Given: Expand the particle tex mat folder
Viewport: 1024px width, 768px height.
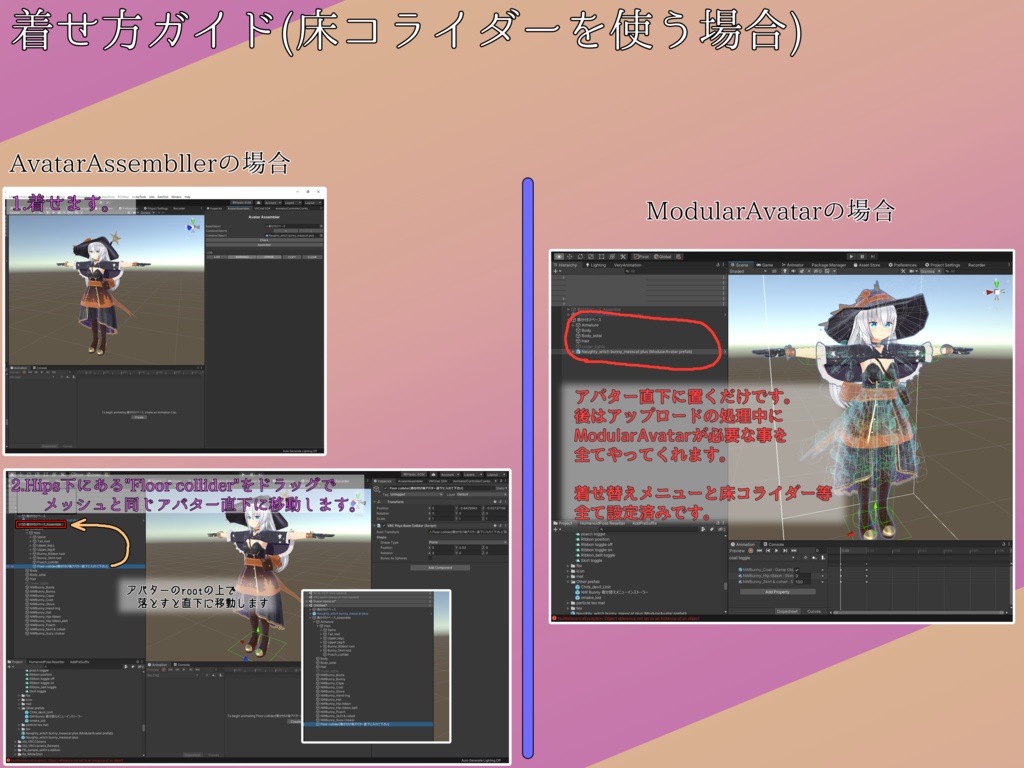Looking at the screenshot, I should pyautogui.click(x=568, y=603).
